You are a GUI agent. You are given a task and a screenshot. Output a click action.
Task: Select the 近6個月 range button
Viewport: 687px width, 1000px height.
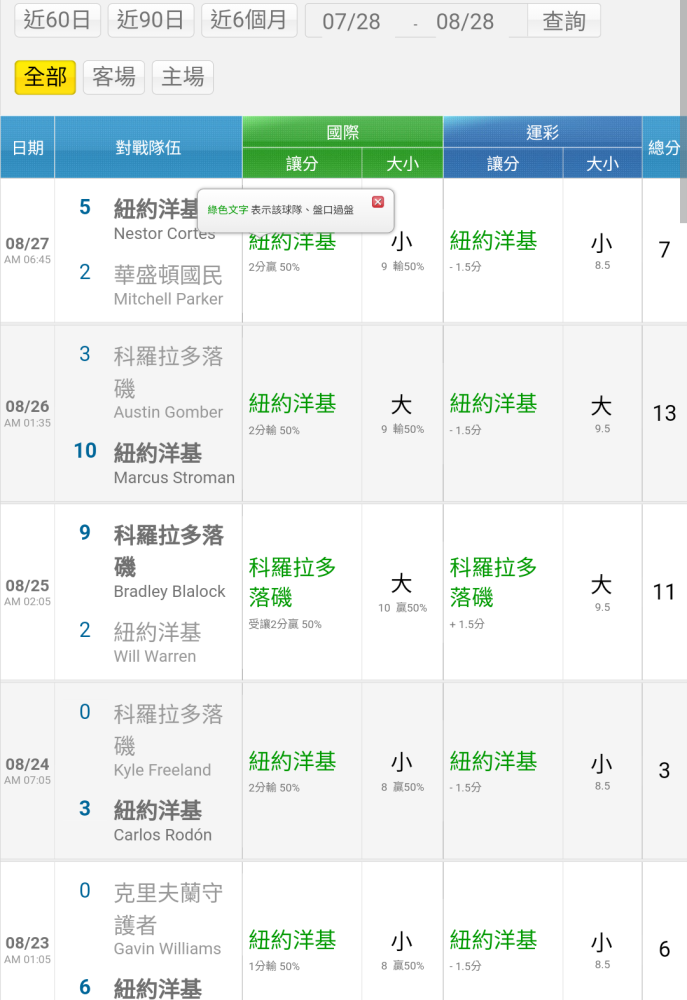(x=249, y=20)
